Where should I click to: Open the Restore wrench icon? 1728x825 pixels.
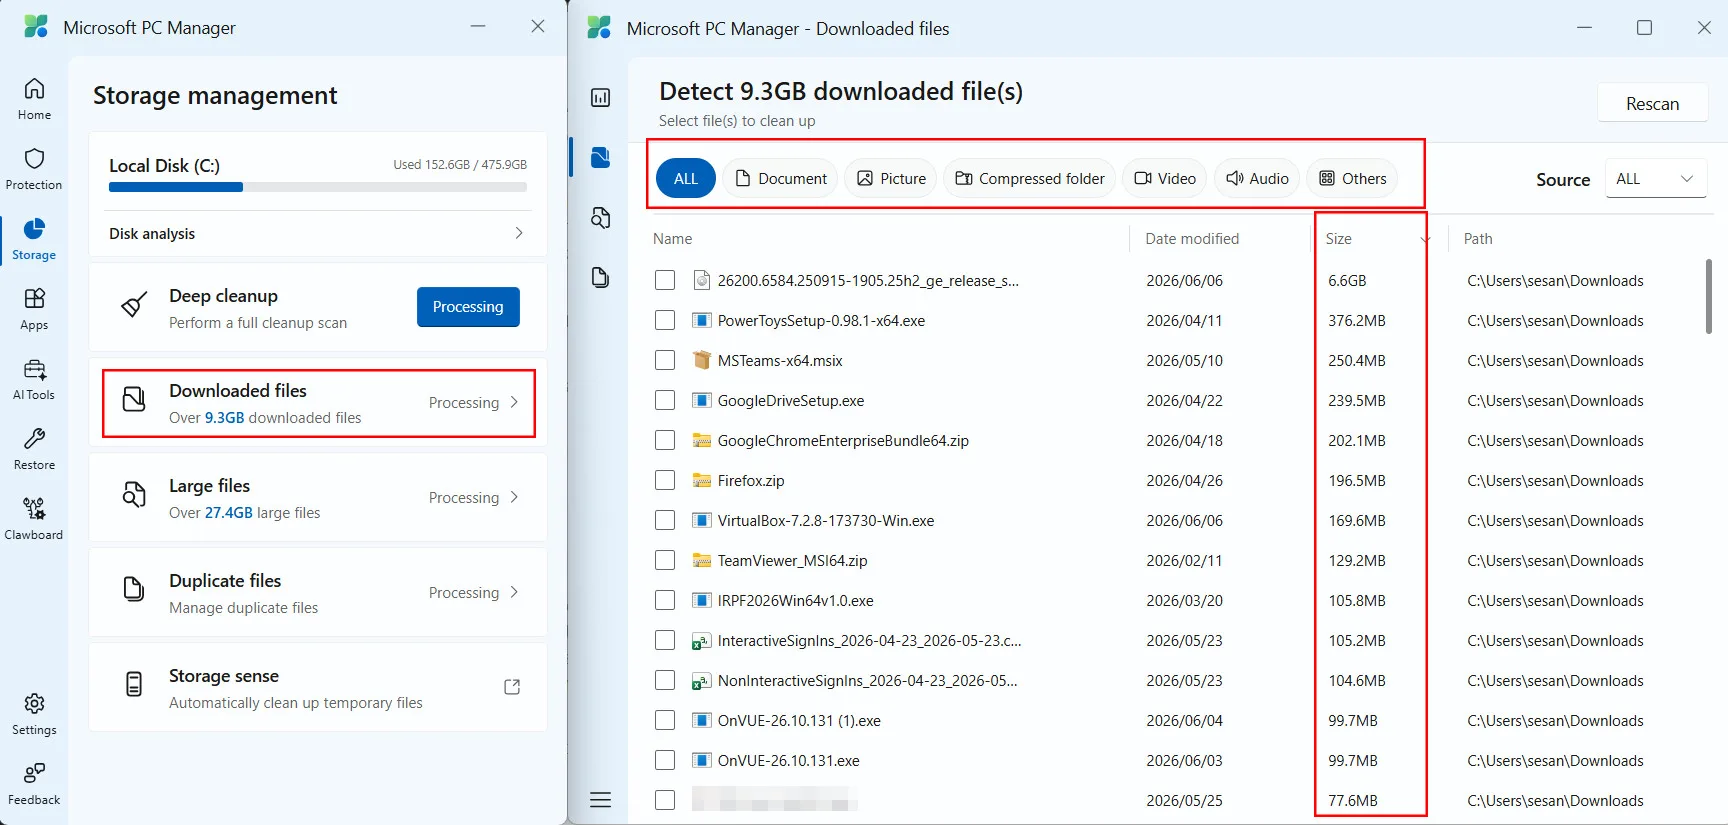(34, 439)
